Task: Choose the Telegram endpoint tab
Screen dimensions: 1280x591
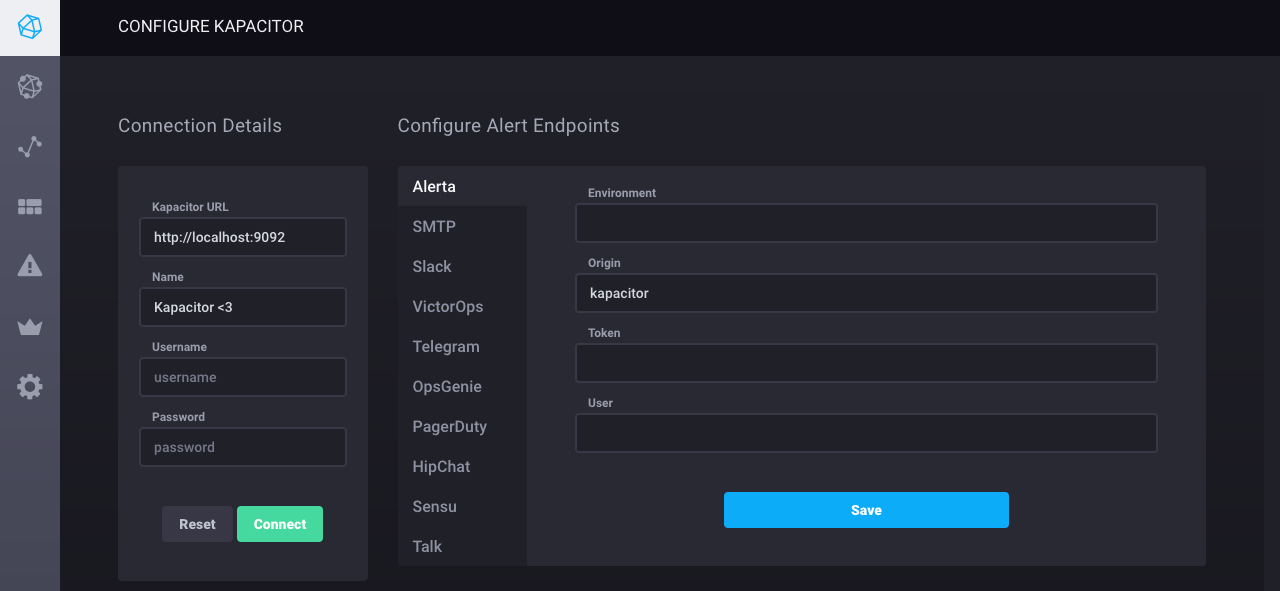Action: pyautogui.click(x=446, y=347)
